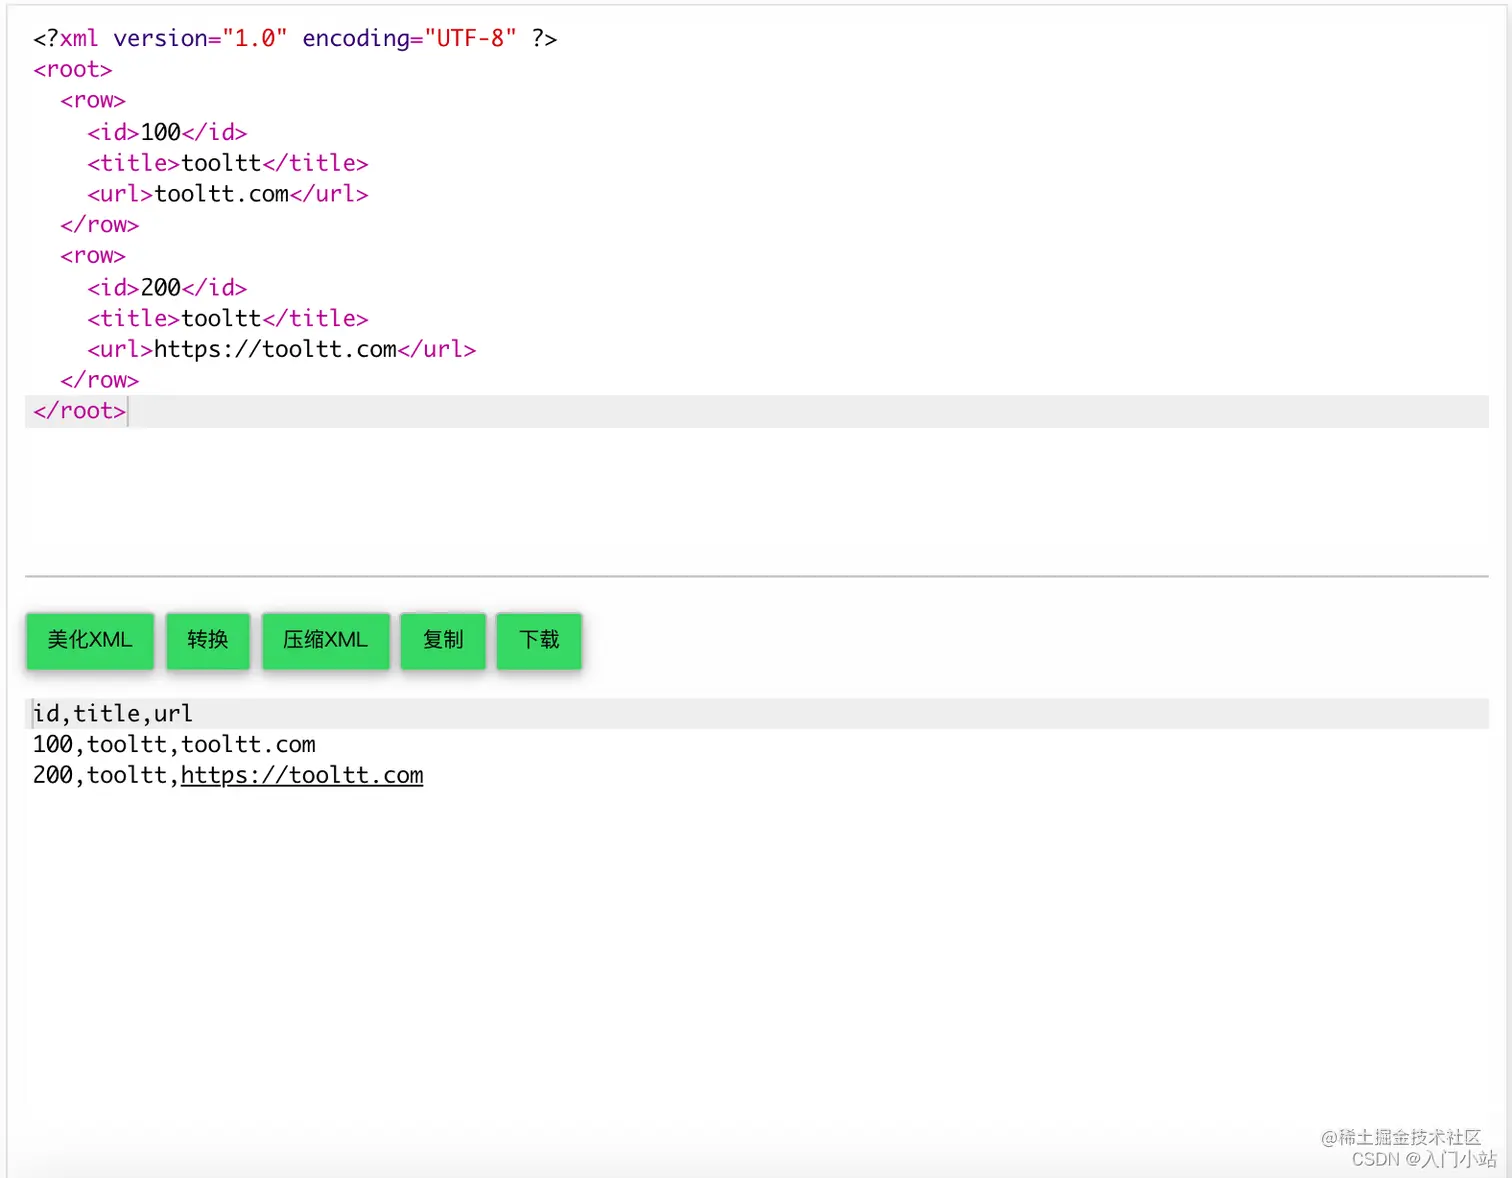Place cursor on the closing </root> line
The width and height of the screenshot is (1512, 1178).
click(x=757, y=411)
